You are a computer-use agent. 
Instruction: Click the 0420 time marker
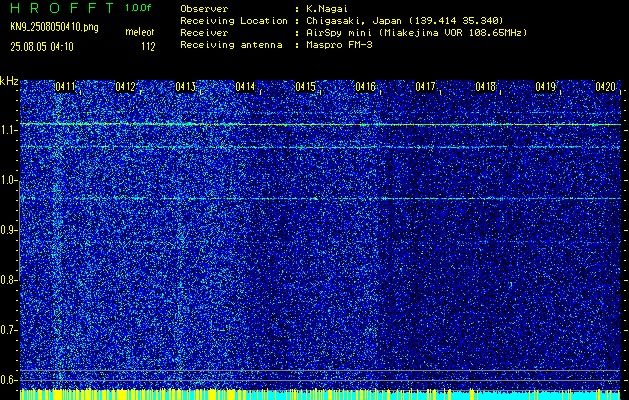coord(605,86)
